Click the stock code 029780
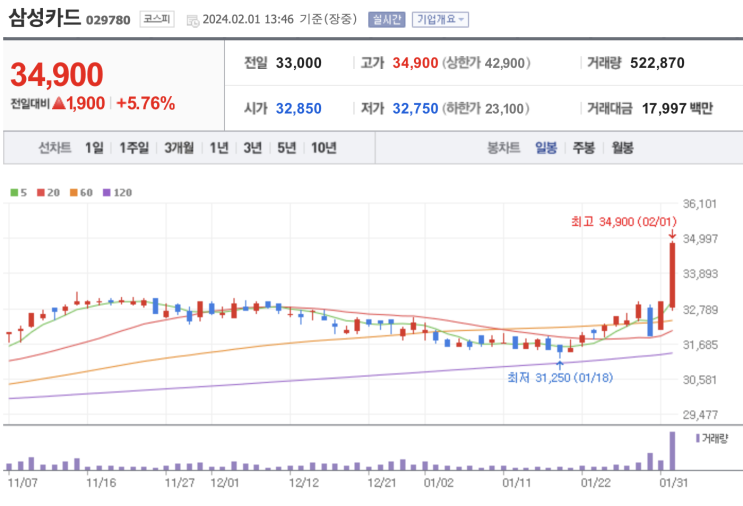The image size is (743, 506). point(108,20)
